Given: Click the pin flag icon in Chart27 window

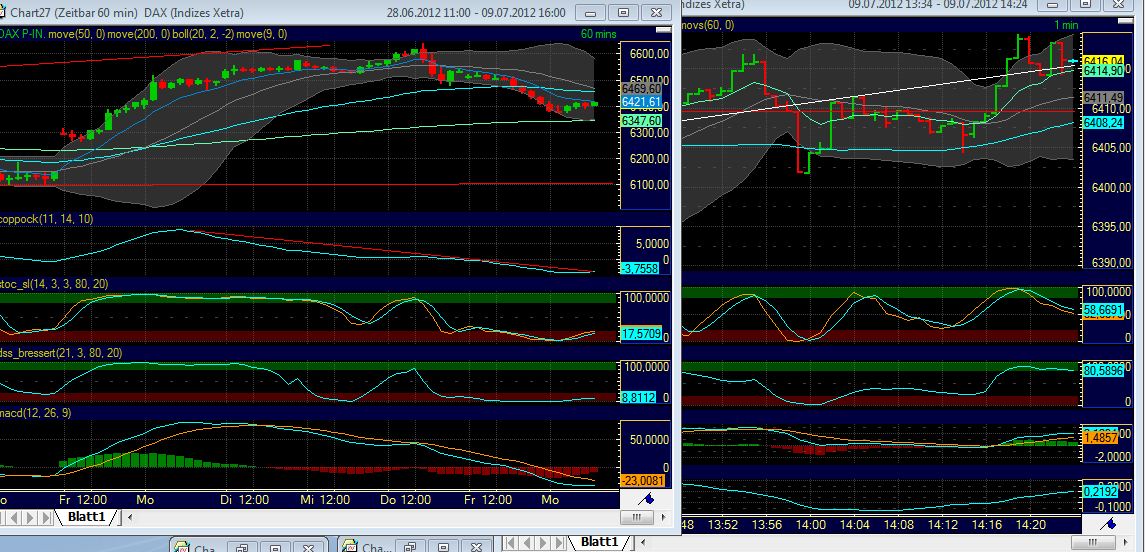Looking at the screenshot, I should [x=646, y=499].
